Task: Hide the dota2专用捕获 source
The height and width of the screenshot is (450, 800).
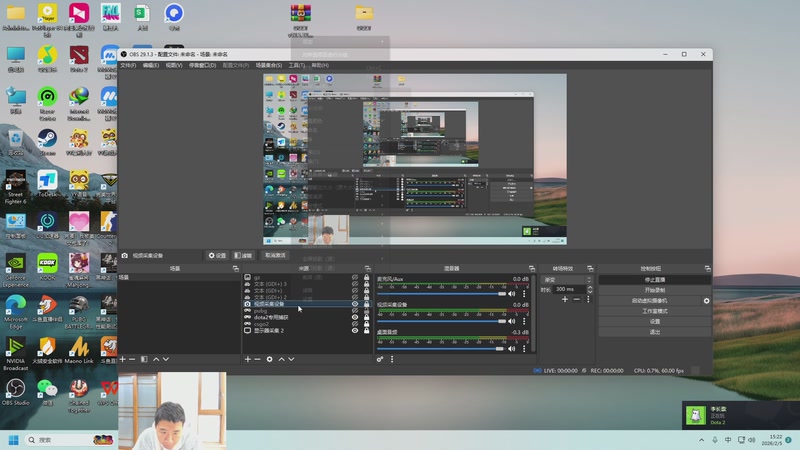Action: pyautogui.click(x=355, y=317)
